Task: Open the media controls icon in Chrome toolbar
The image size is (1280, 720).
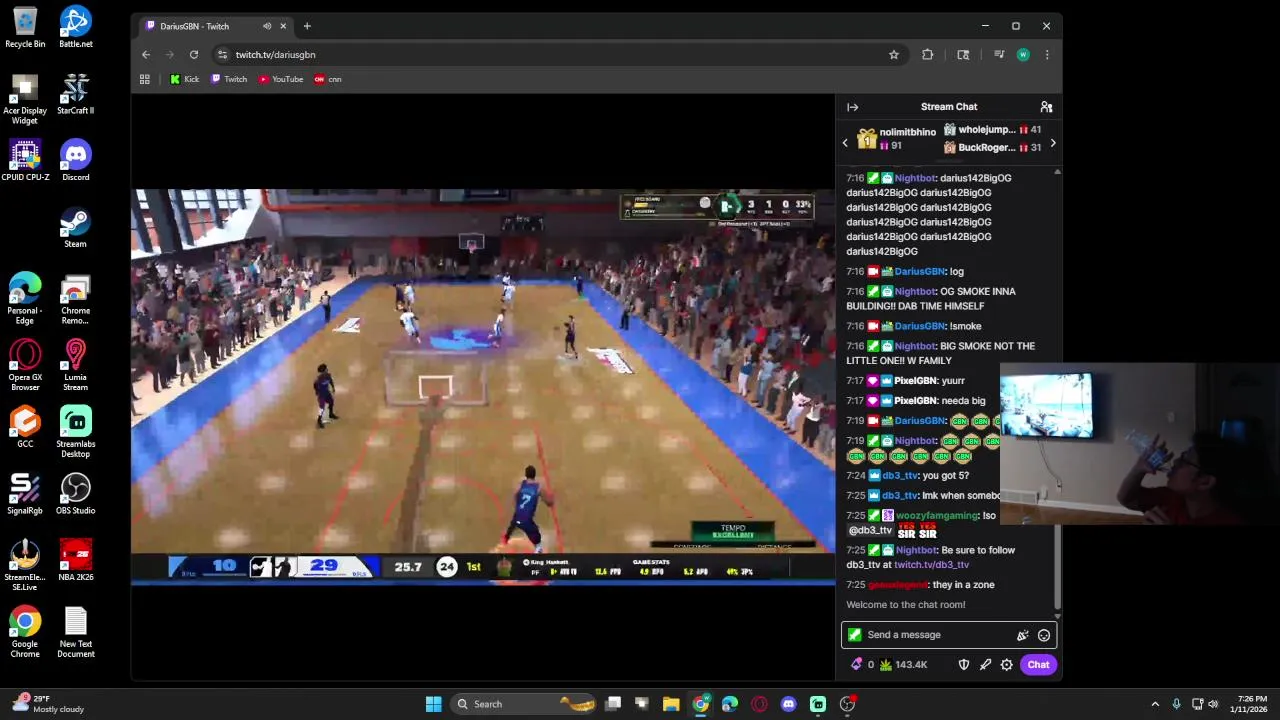Action: 999,55
